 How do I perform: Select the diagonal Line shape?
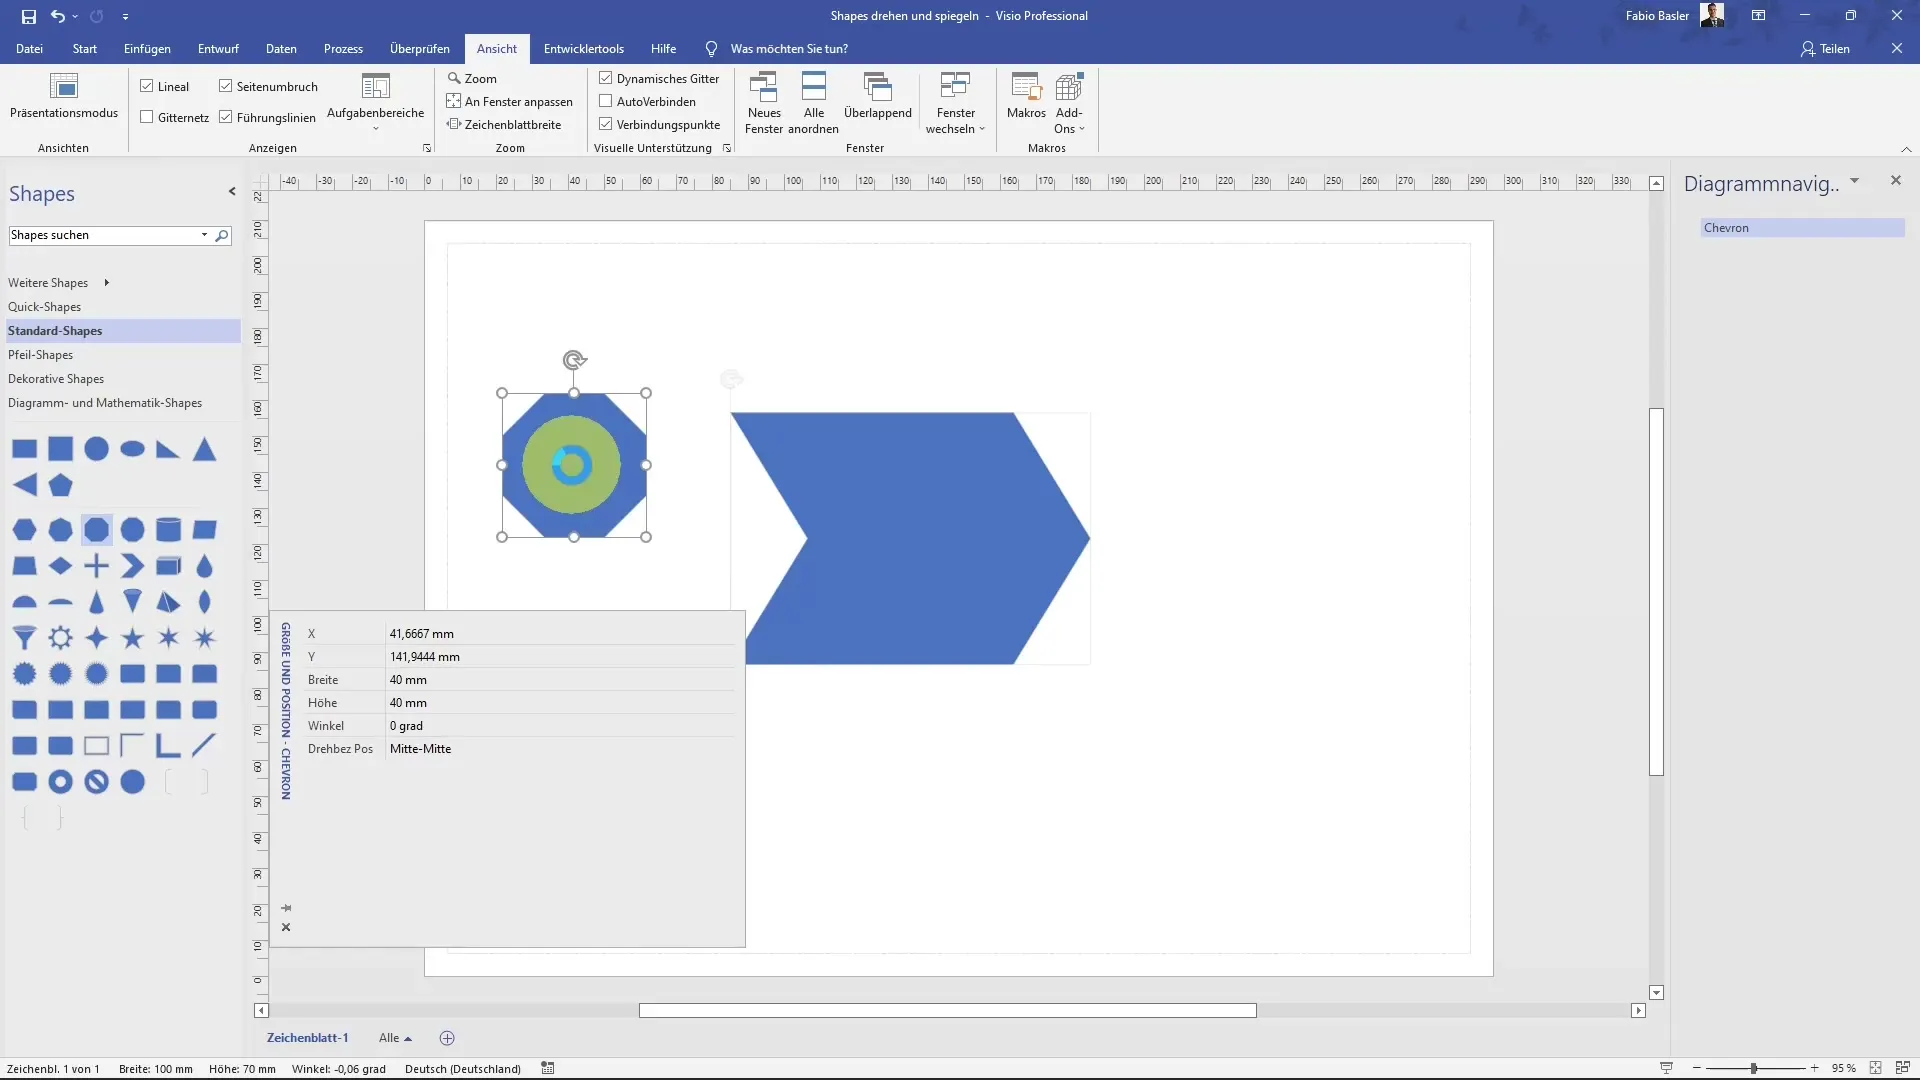click(x=204, y=745)
